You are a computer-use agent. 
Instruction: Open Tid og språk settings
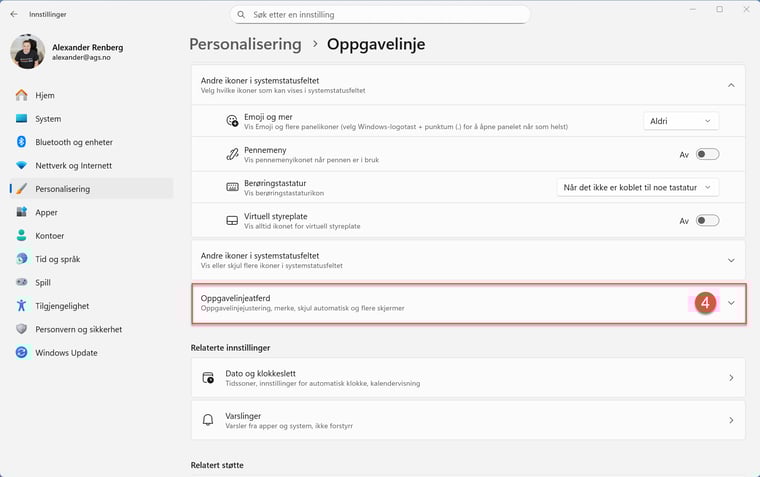click(x=92, y=259)
